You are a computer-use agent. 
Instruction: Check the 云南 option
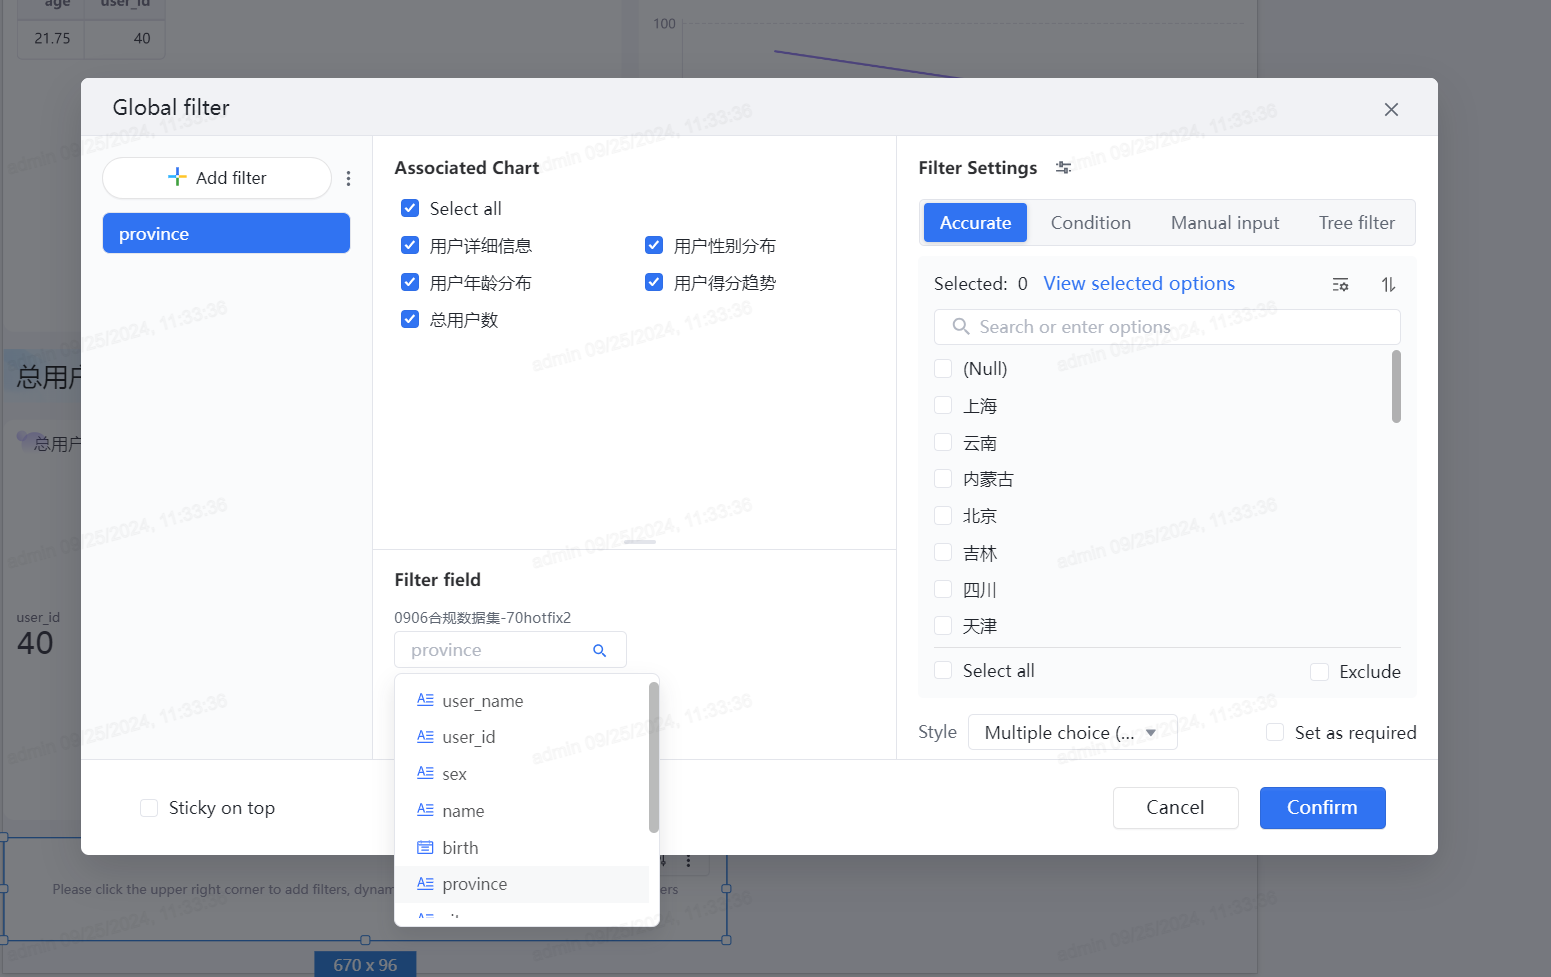tap(943, 442)
